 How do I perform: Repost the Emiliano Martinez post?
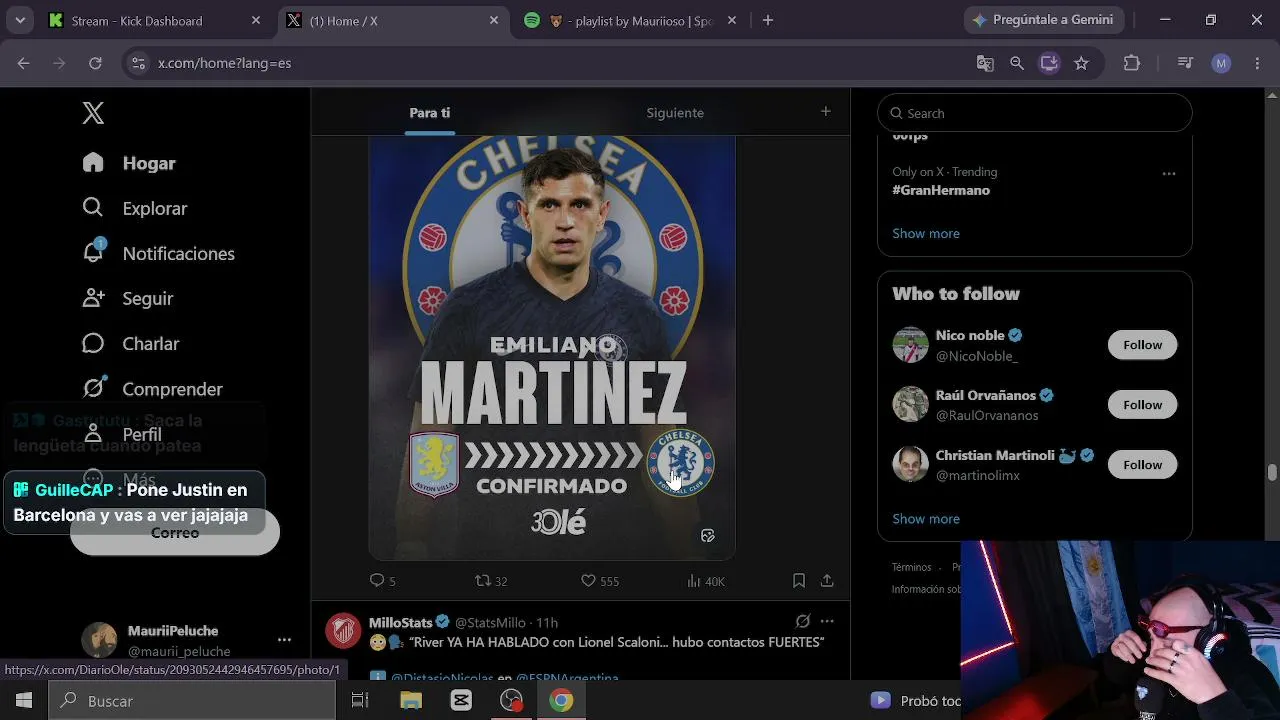point(491,580)
